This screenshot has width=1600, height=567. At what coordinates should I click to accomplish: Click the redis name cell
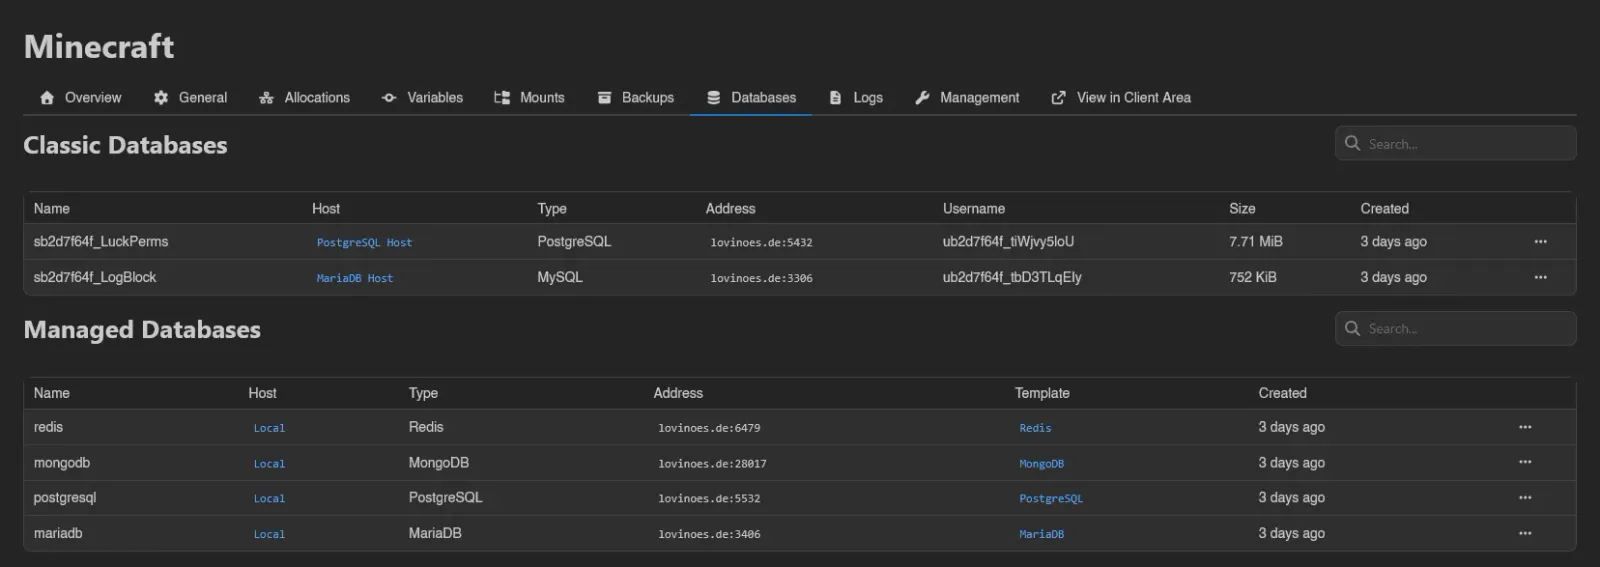(x=48, y=427)
